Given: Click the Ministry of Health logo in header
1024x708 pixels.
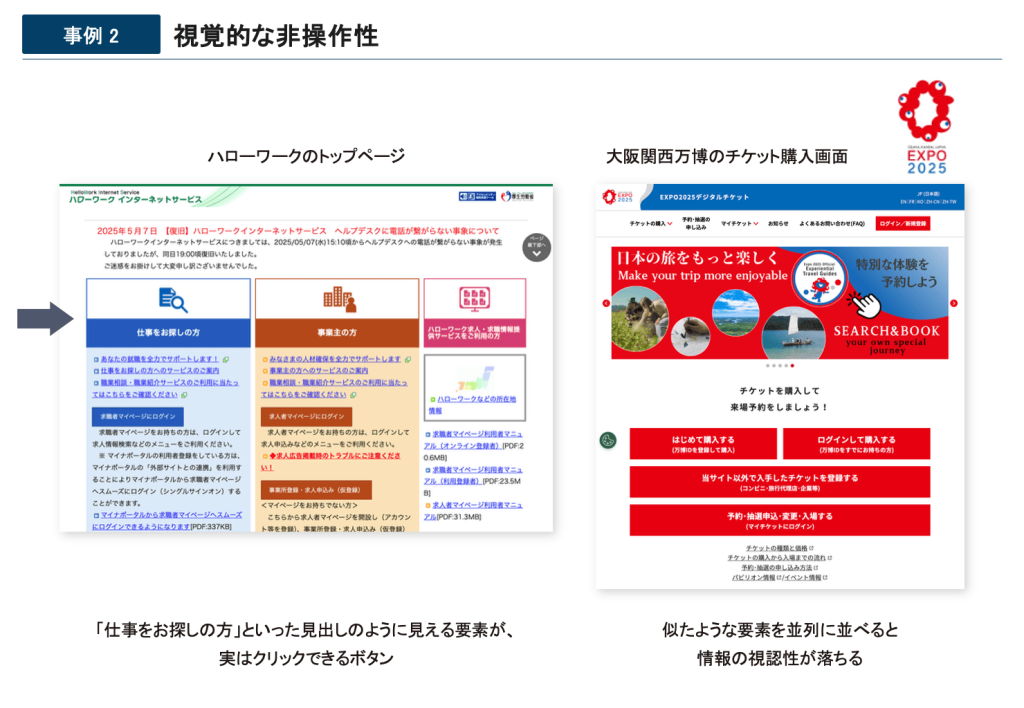Looking at the screenshot, I should coord(517,197).
